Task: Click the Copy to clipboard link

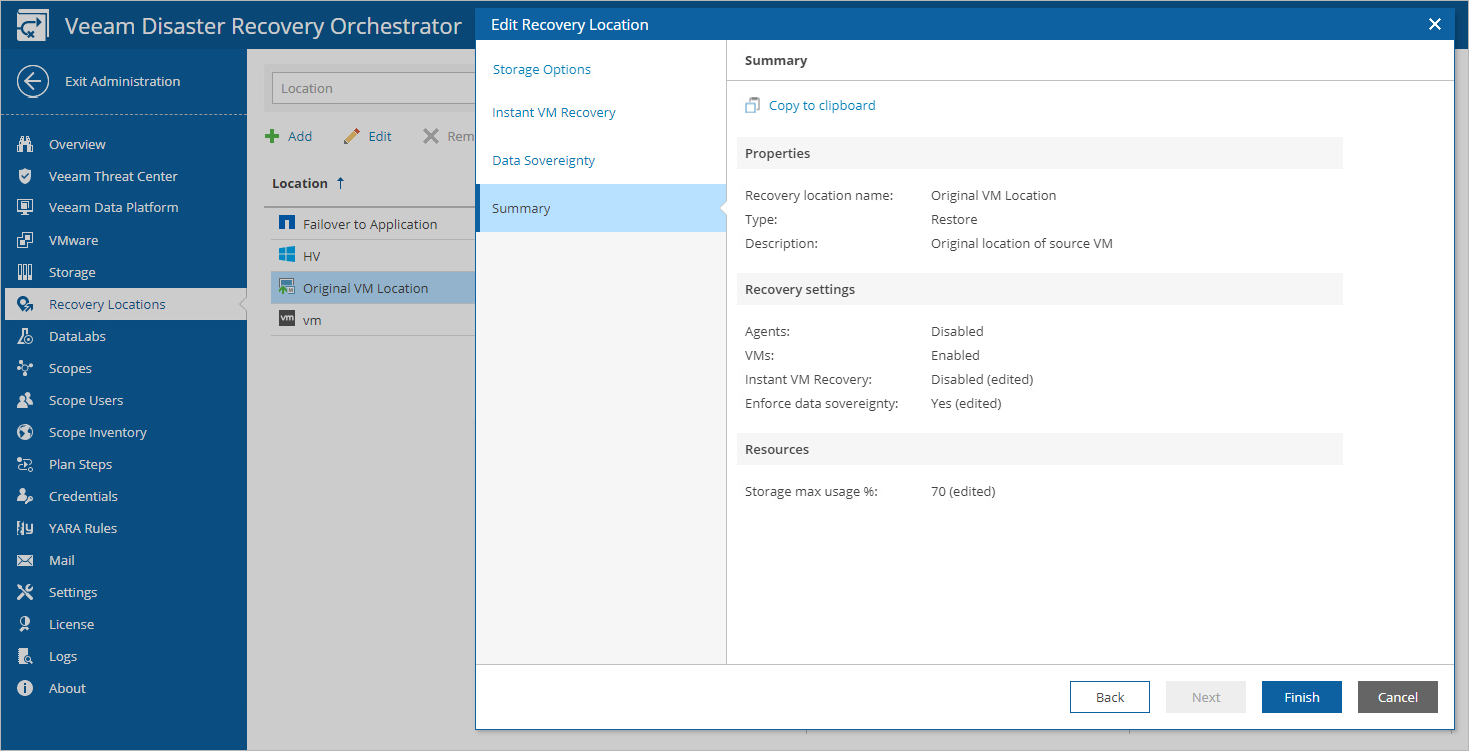Action: [x=822, y=105]
